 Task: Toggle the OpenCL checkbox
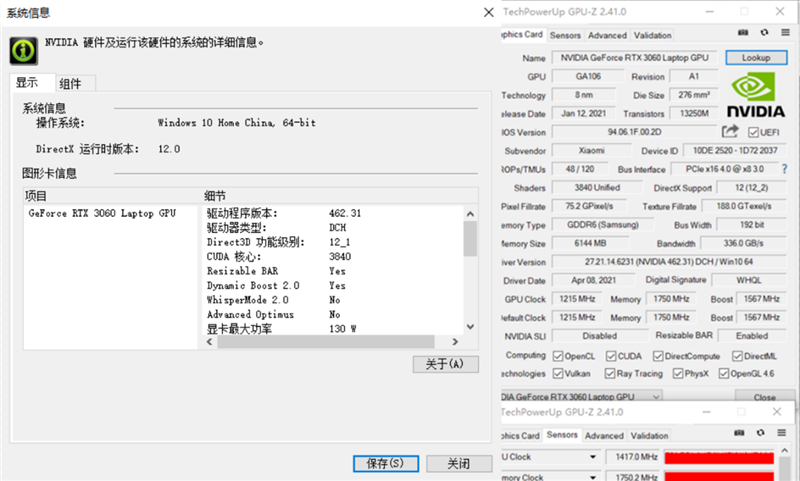[558, 356]
